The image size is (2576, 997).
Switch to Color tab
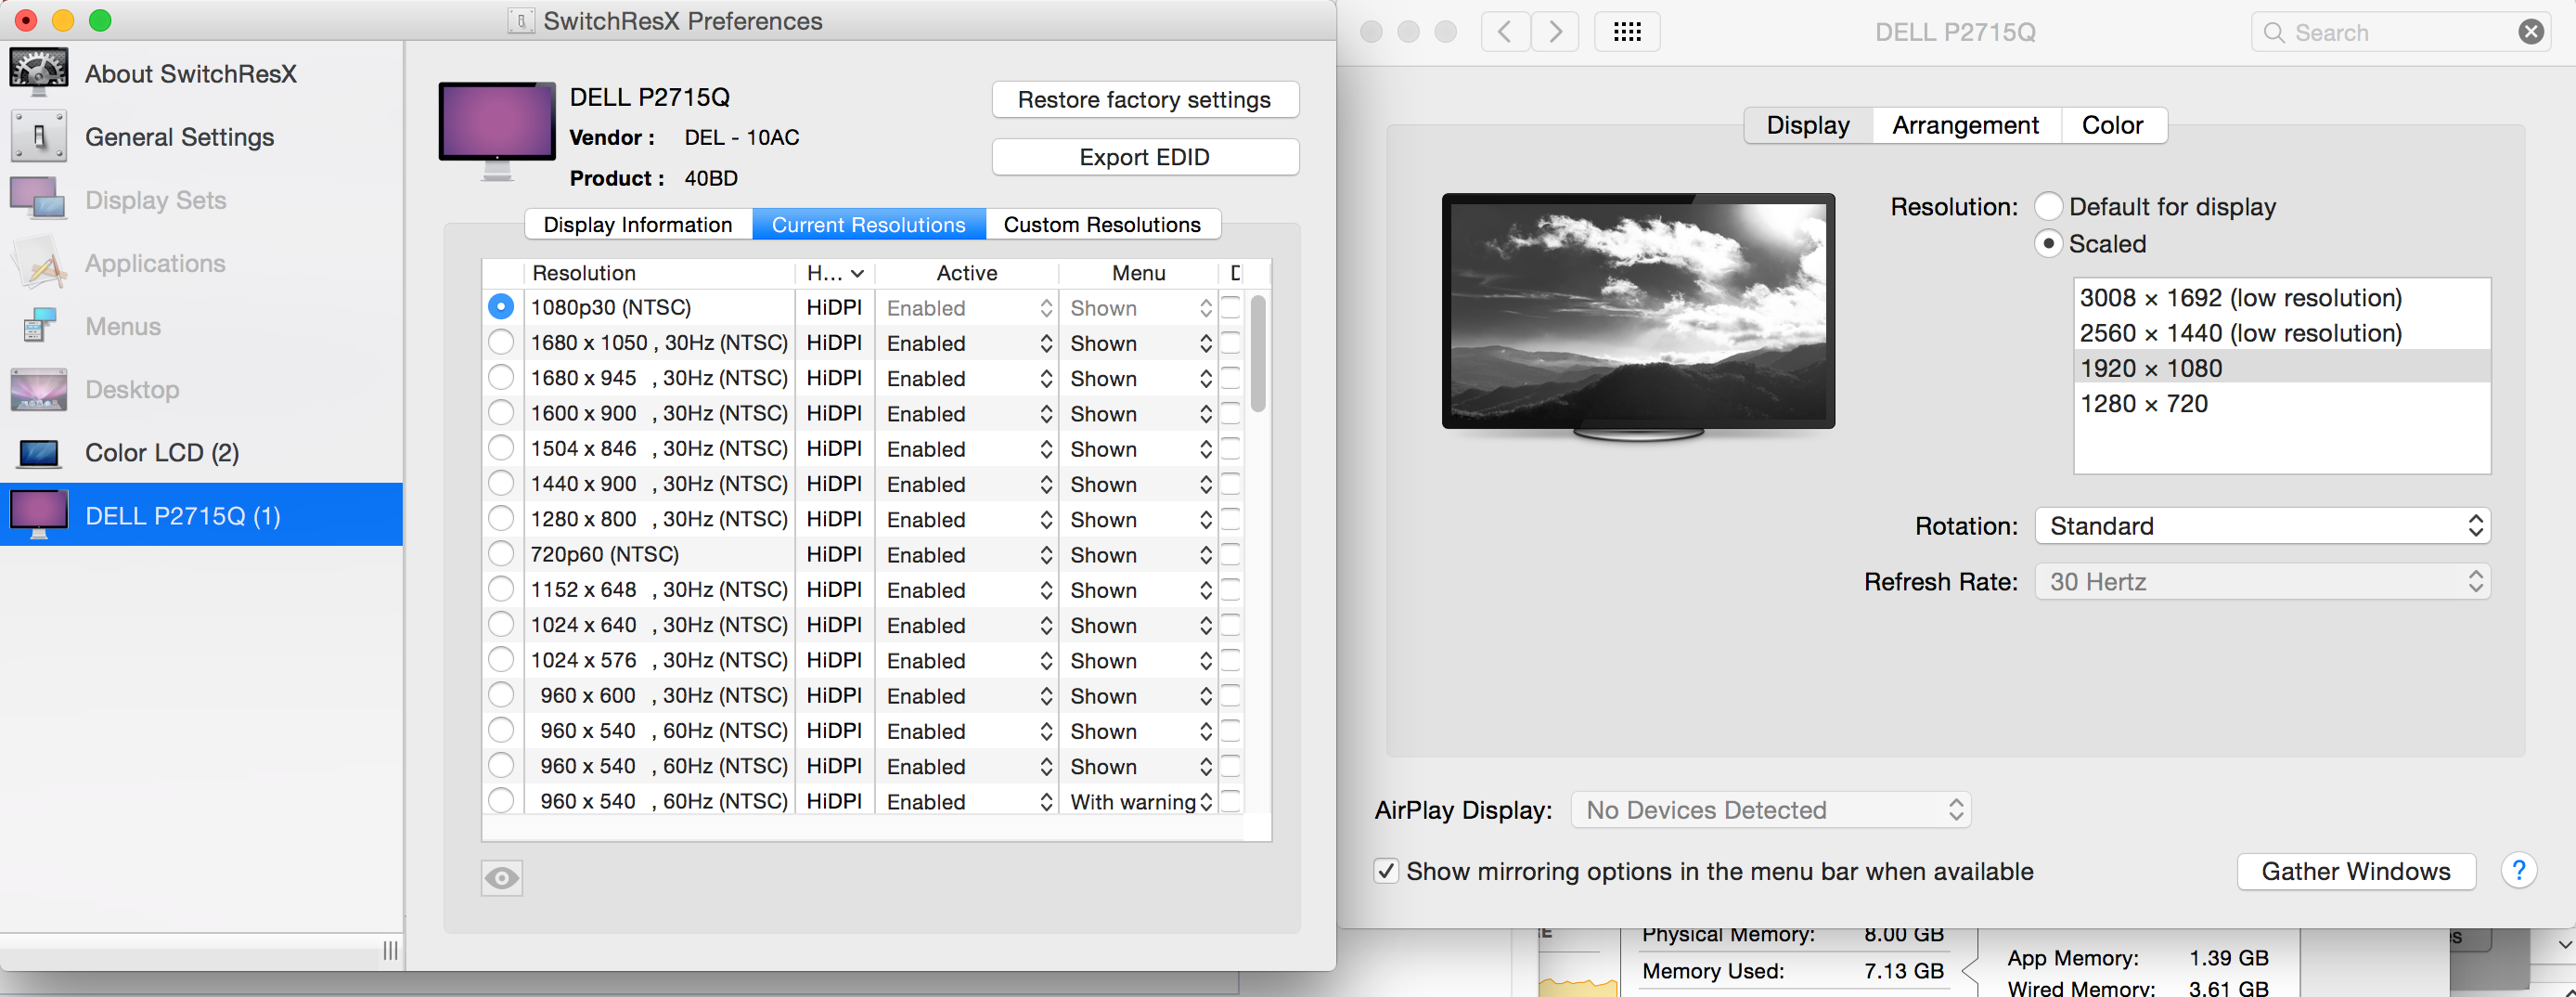[2112, 125]
